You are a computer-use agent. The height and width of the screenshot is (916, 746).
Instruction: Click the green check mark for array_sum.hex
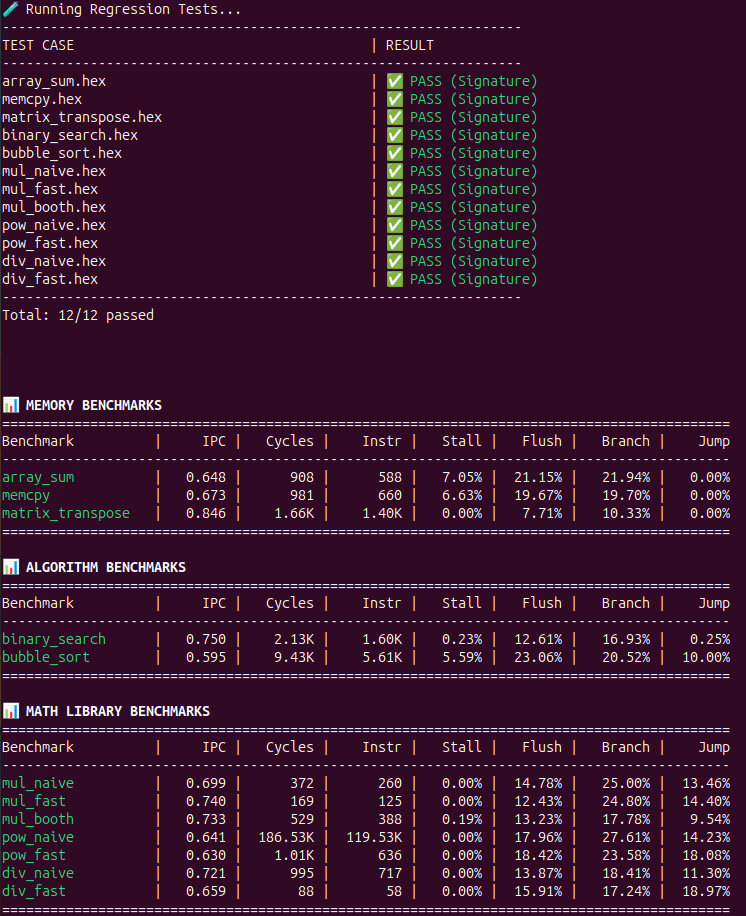pyautogui.click(x=394, y=81)
